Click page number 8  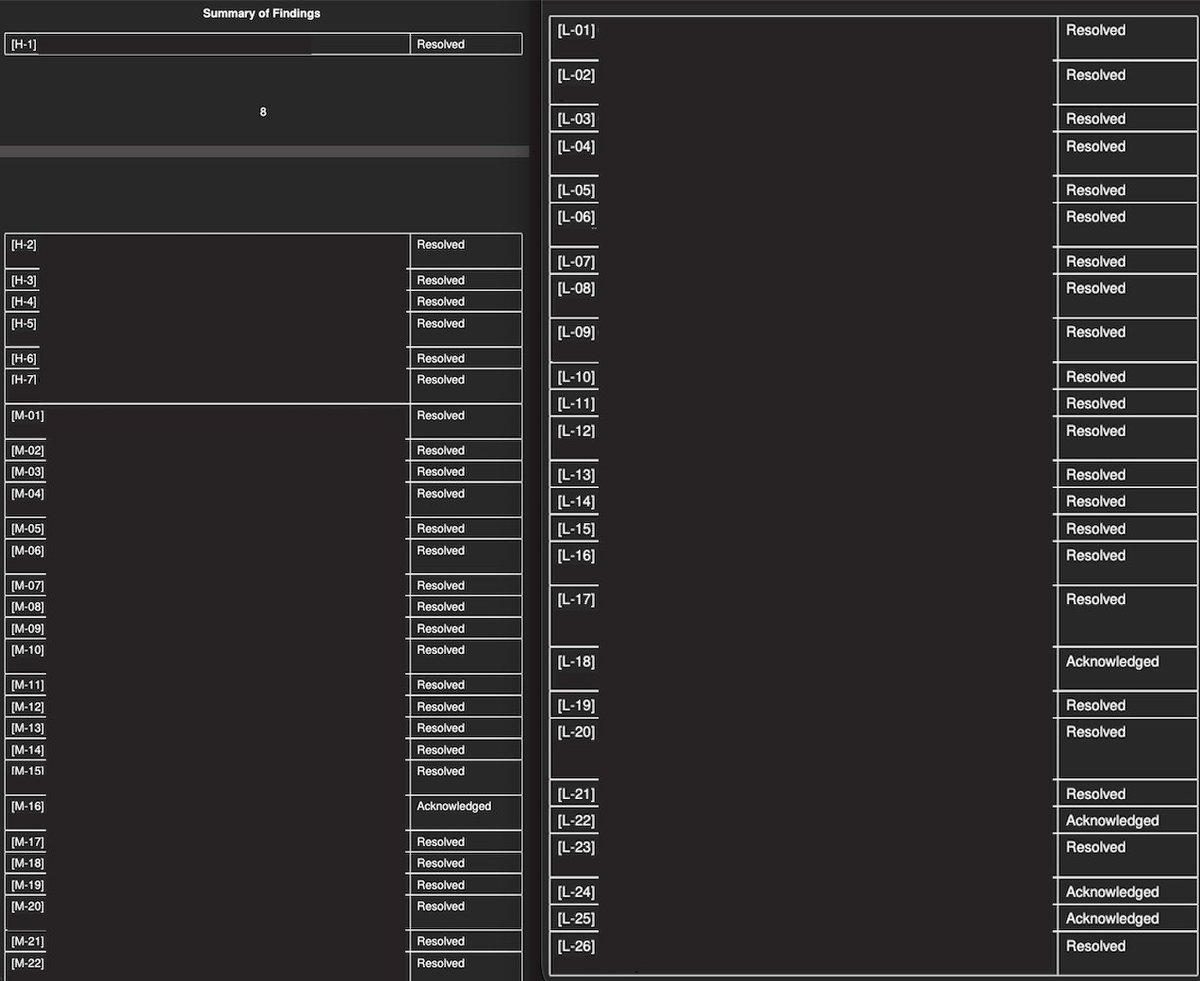pyautogui.click(x=263, y=112)
